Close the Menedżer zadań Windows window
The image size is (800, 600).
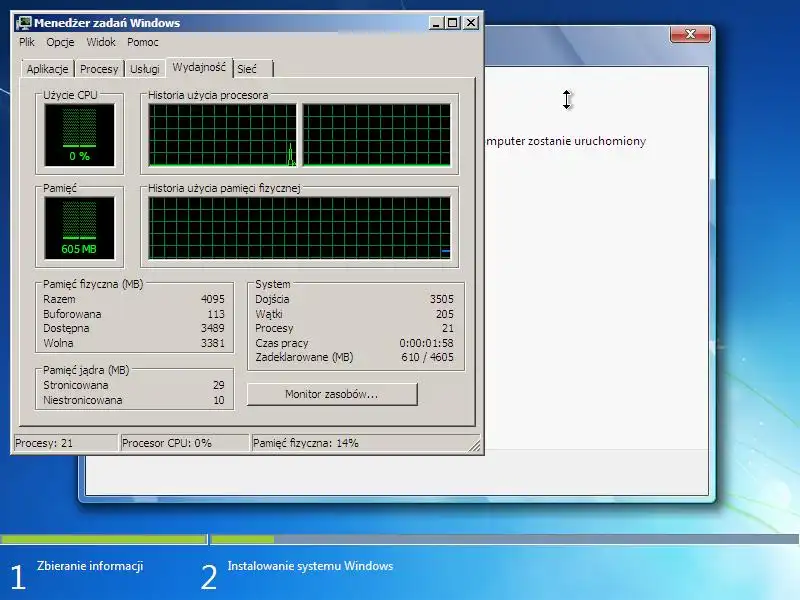471,23
